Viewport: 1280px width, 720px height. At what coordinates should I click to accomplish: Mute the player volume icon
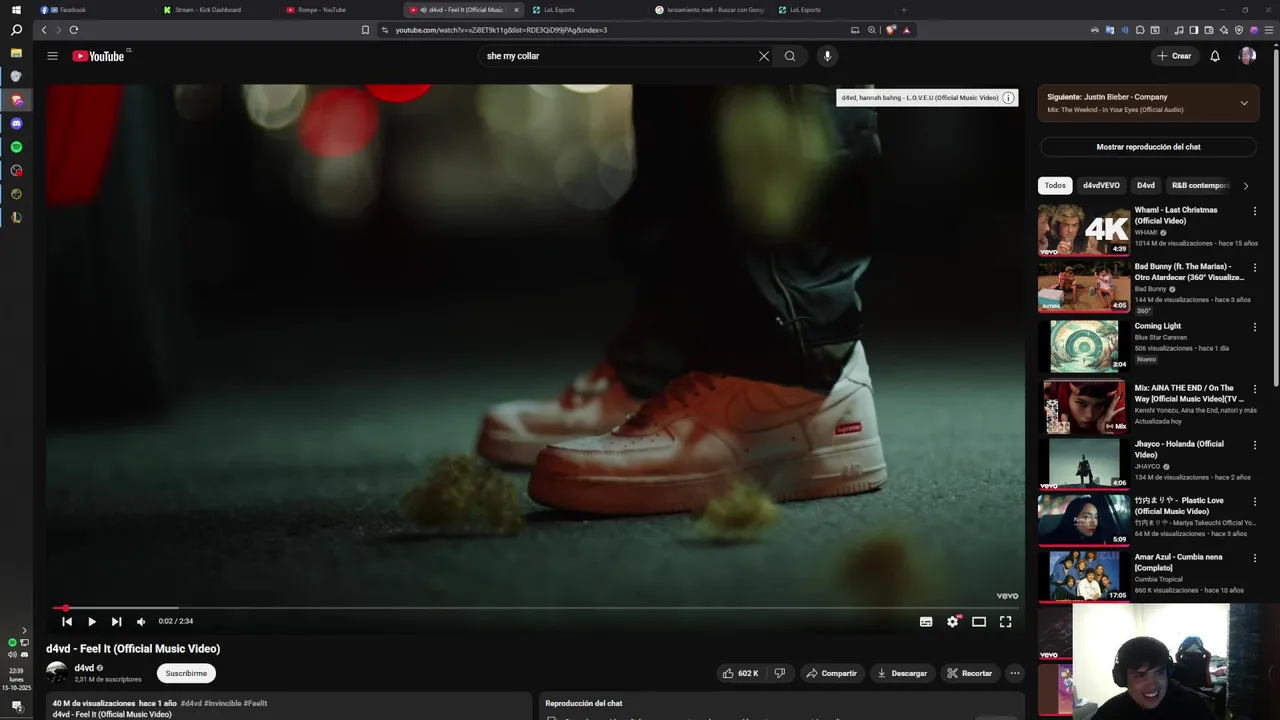point(141,621)
